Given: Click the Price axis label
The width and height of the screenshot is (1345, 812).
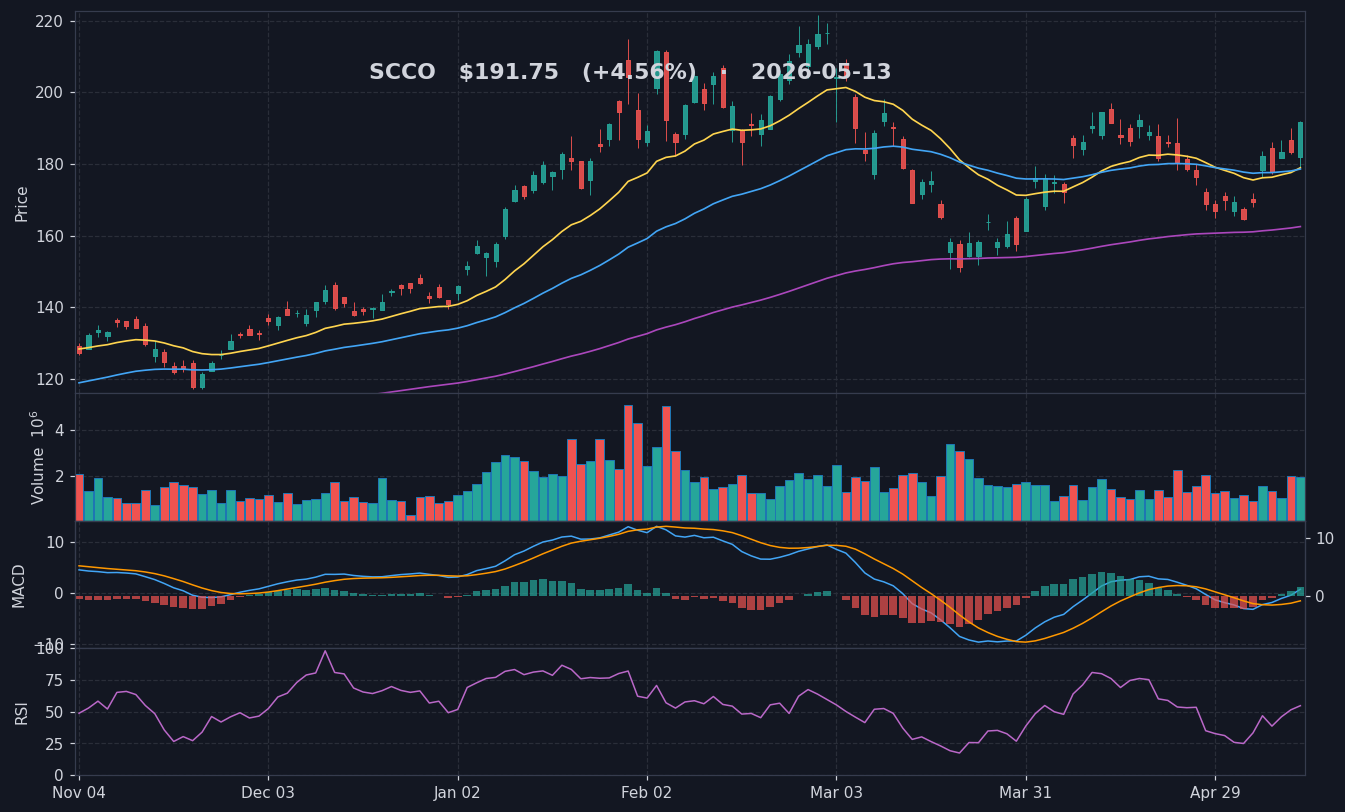Looking at the screenshot, I should [x=22, y=203].
